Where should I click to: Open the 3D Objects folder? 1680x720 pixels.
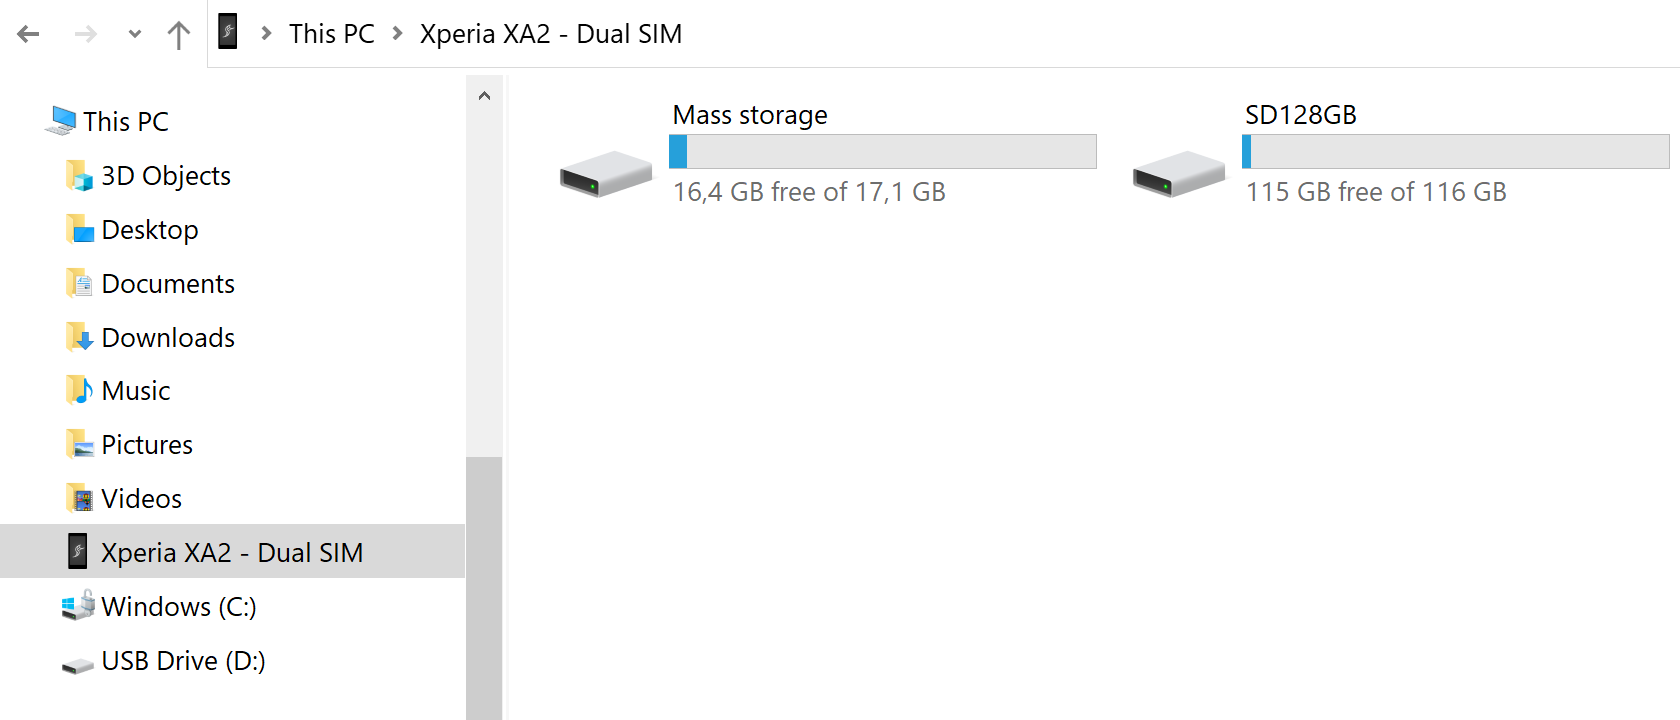point(165,176)
